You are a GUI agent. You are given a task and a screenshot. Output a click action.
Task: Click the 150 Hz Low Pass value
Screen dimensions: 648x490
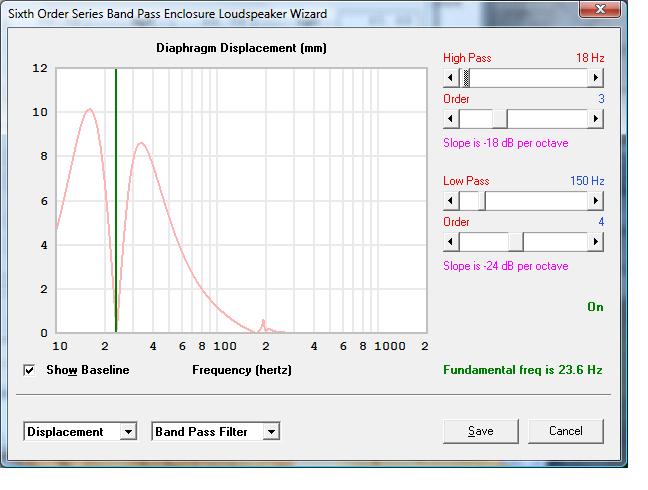click(x=587, y=181)
